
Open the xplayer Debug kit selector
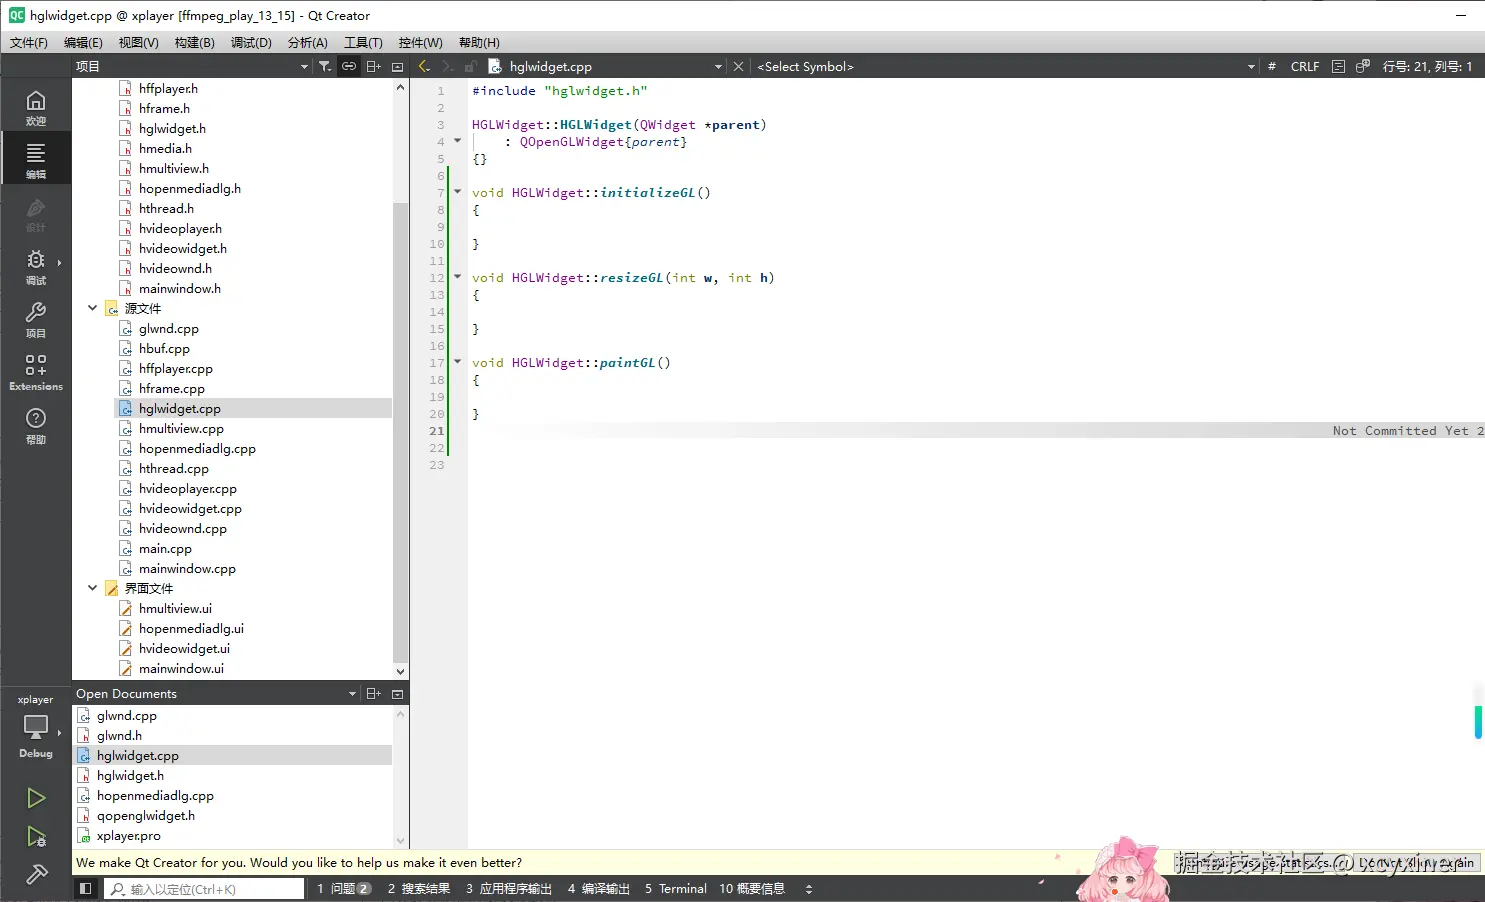pos(36,727)
